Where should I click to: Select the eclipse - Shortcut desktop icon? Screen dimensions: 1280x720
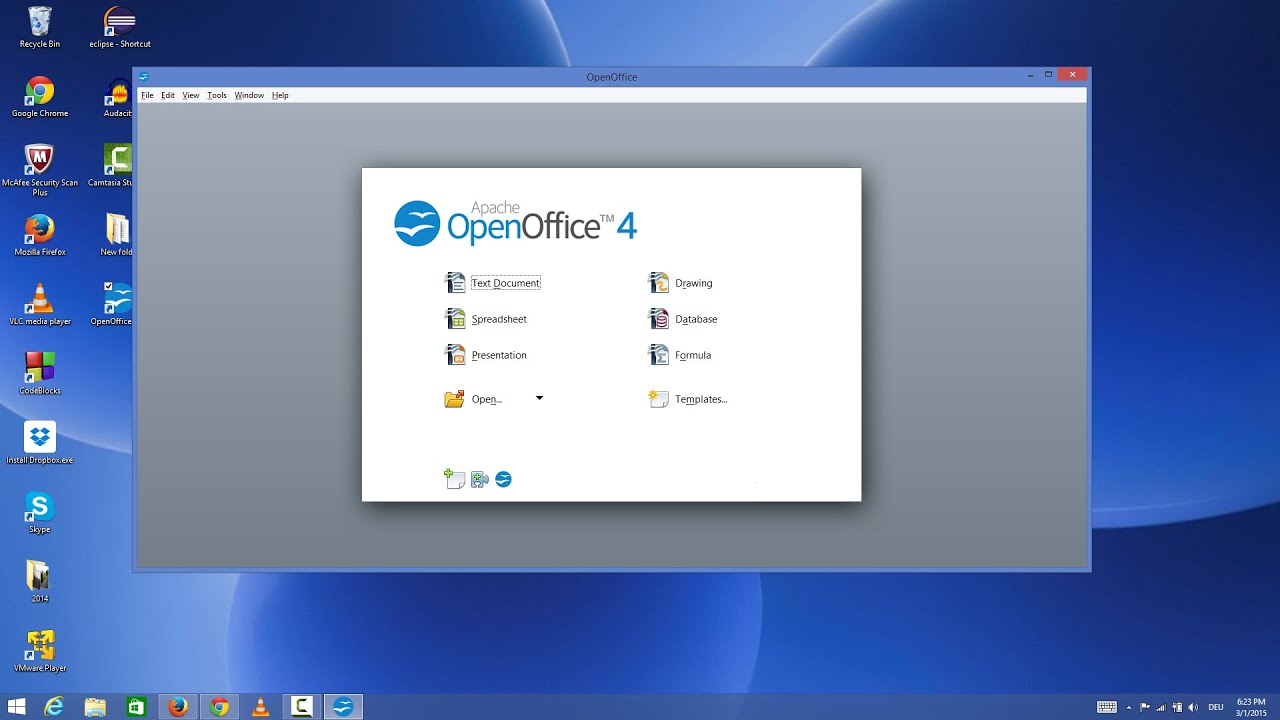pos(120,27)
